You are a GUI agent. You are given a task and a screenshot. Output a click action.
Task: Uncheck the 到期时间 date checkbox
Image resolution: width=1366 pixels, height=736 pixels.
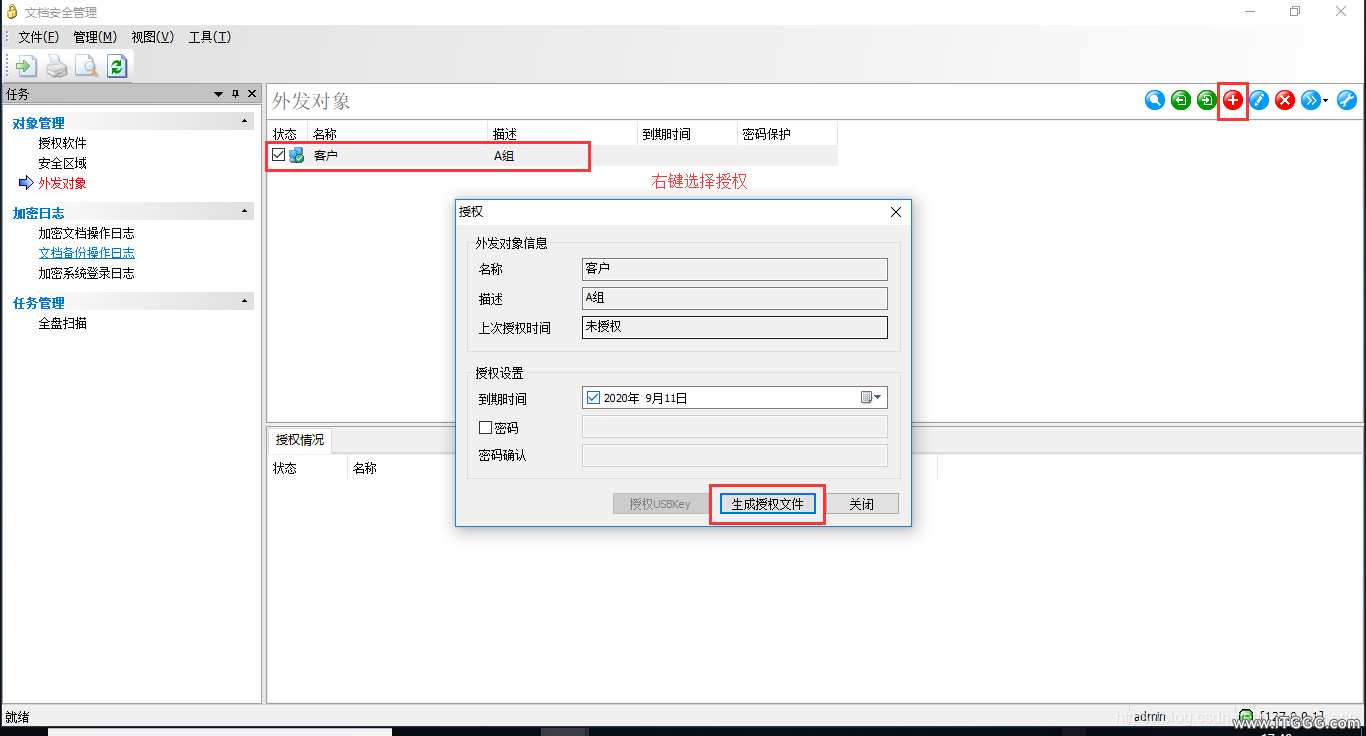[x=593, y=398]
